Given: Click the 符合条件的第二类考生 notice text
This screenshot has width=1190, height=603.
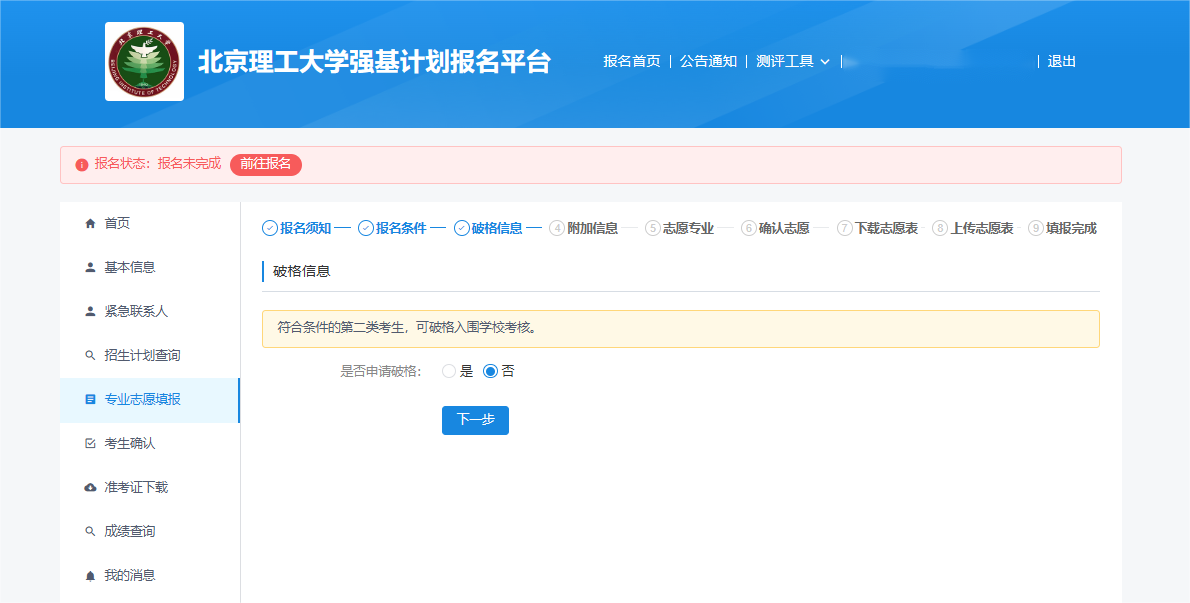Looking at the screenshot, I should 408,328.
